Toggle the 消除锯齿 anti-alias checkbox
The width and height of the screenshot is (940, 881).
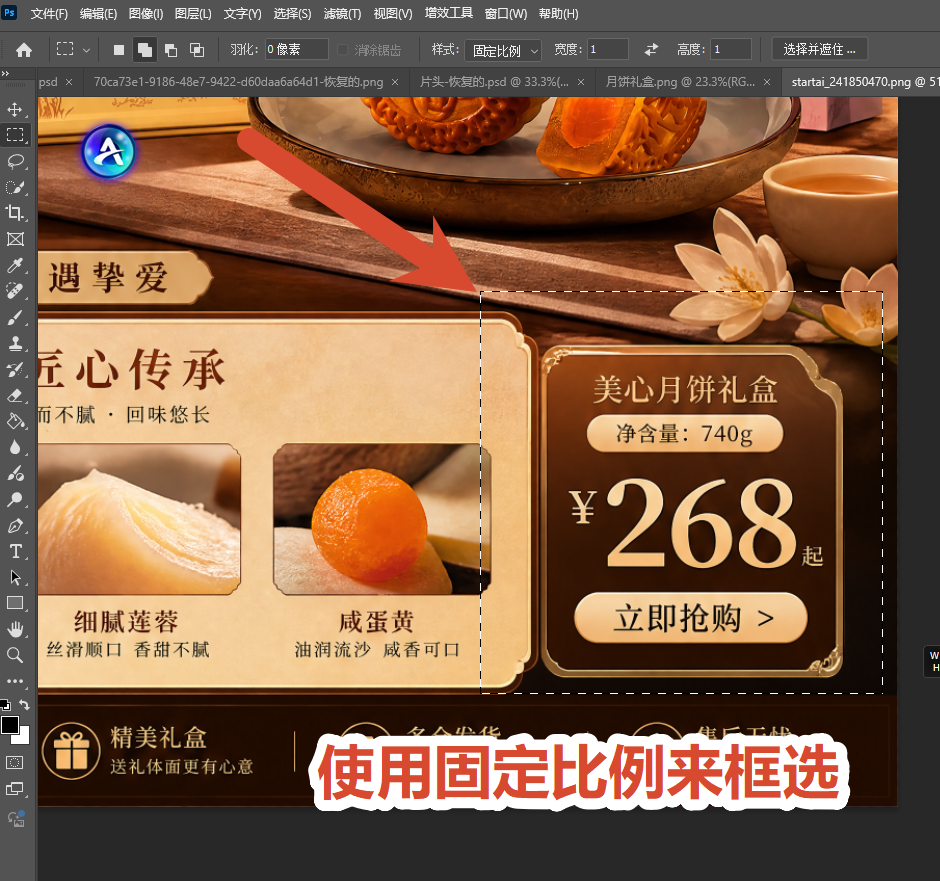pyautogui.click(x=342, y=50)
